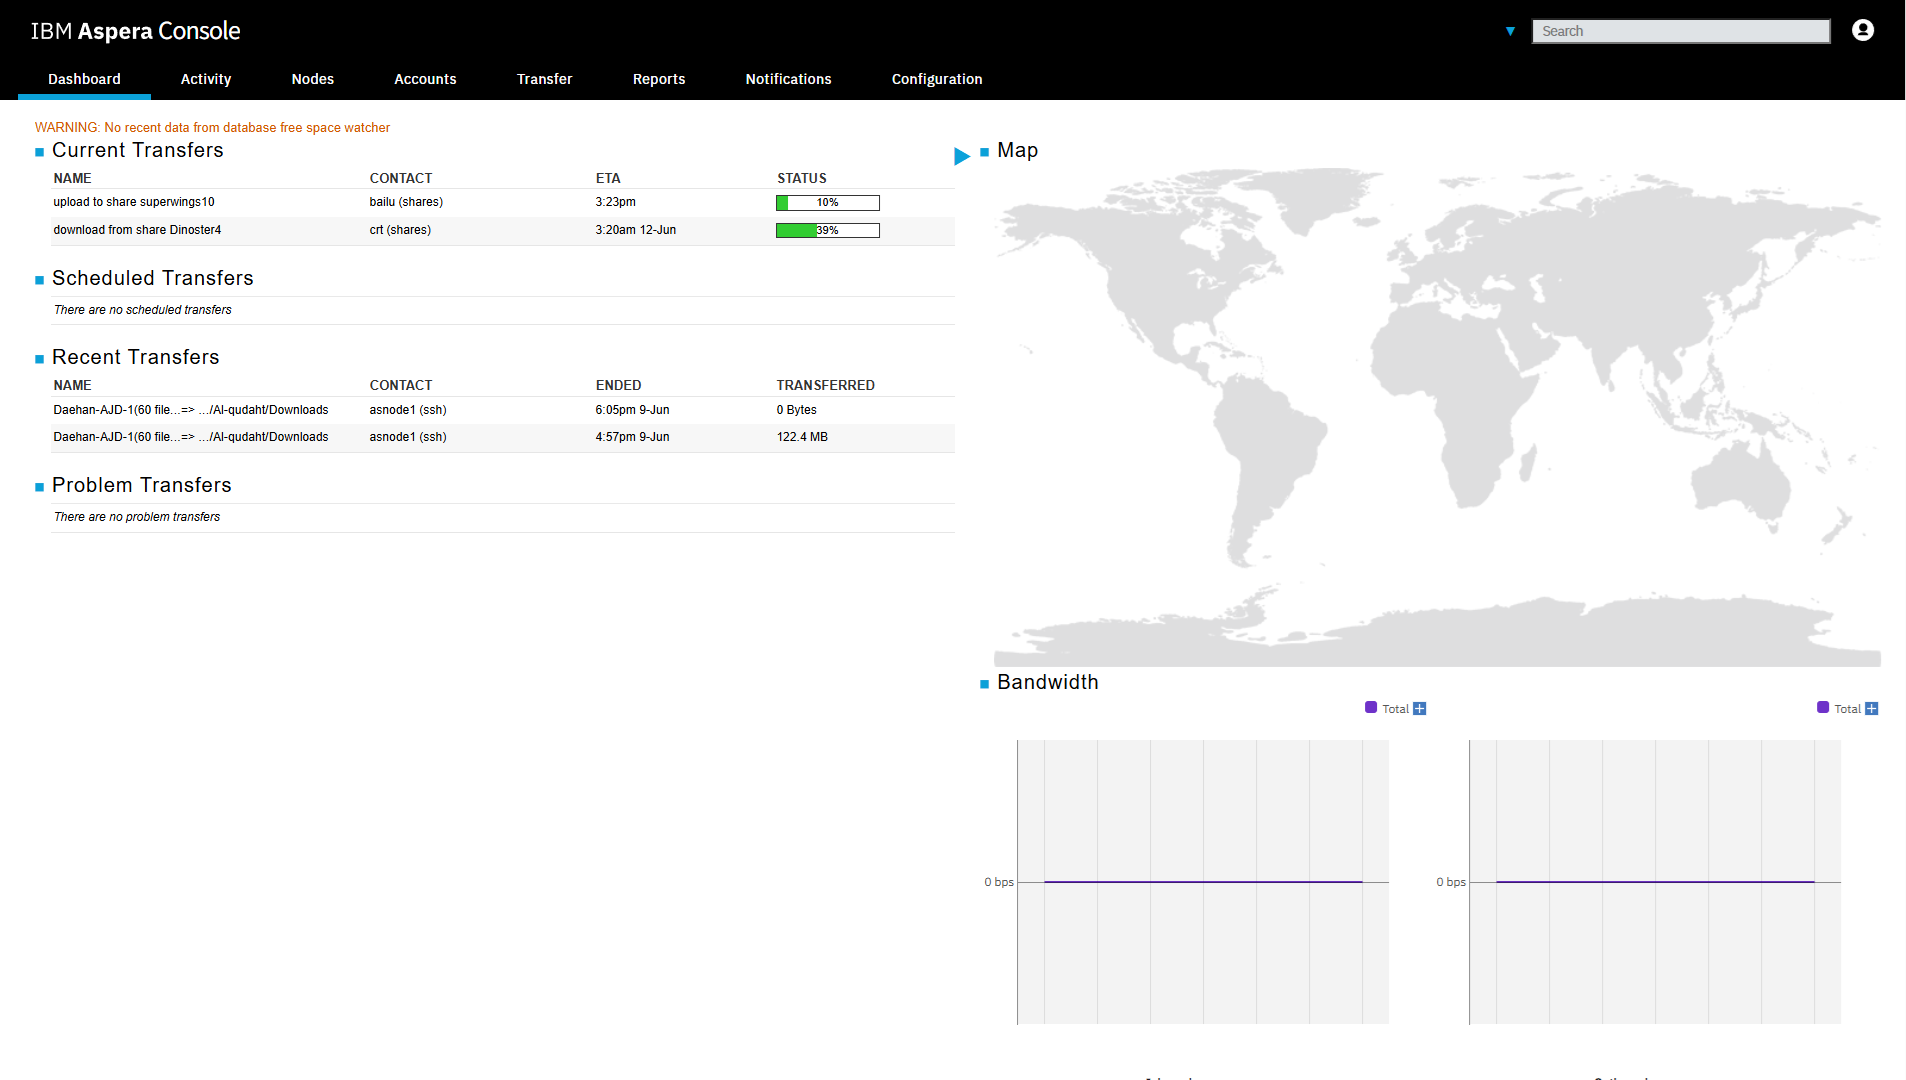
Task: Click the purple Total swatch of the second bandwidth chart
Action: point(1823,708)
